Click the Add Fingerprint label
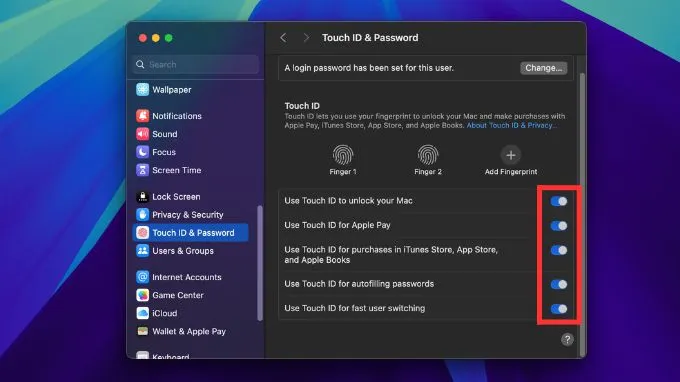This screenshot has width=680, height=382. (x=511, y=172)
